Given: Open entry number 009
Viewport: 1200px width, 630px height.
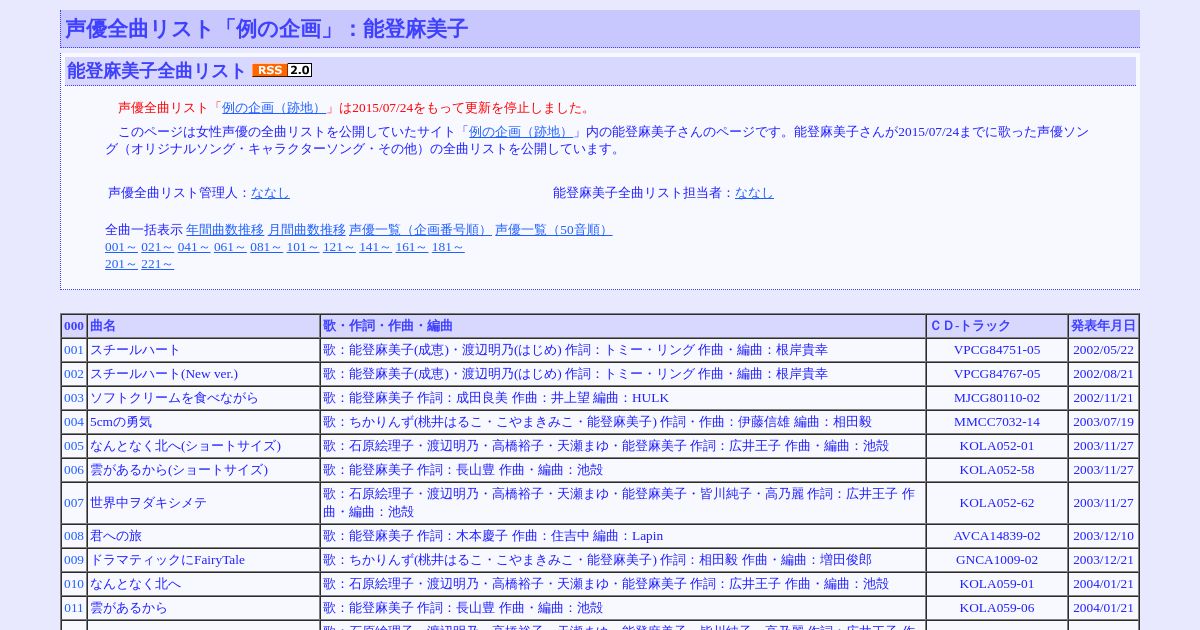Looking at the screenshot, I should (74, 560).
